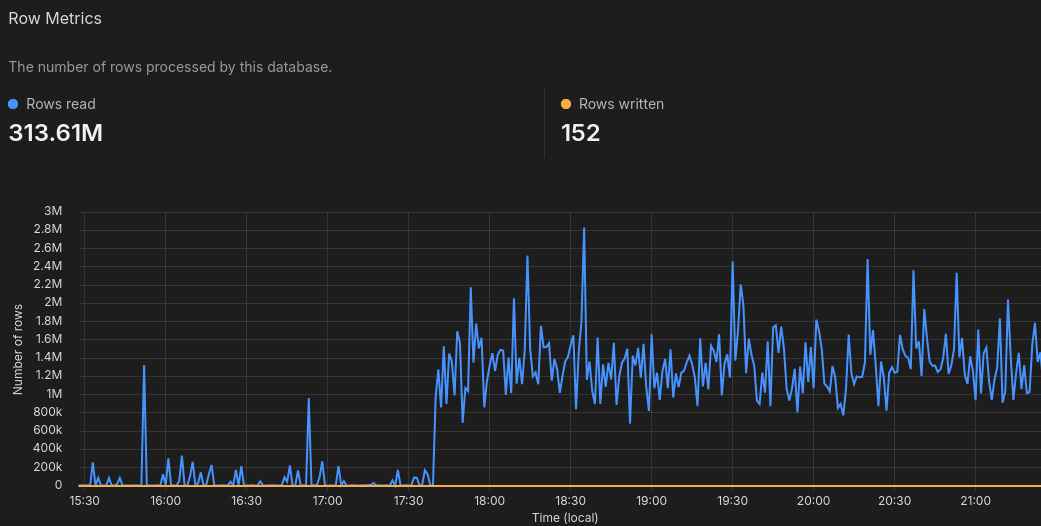Click the 20:30 time axis label
Screen dimensions: 1041x526
point(894,501)
